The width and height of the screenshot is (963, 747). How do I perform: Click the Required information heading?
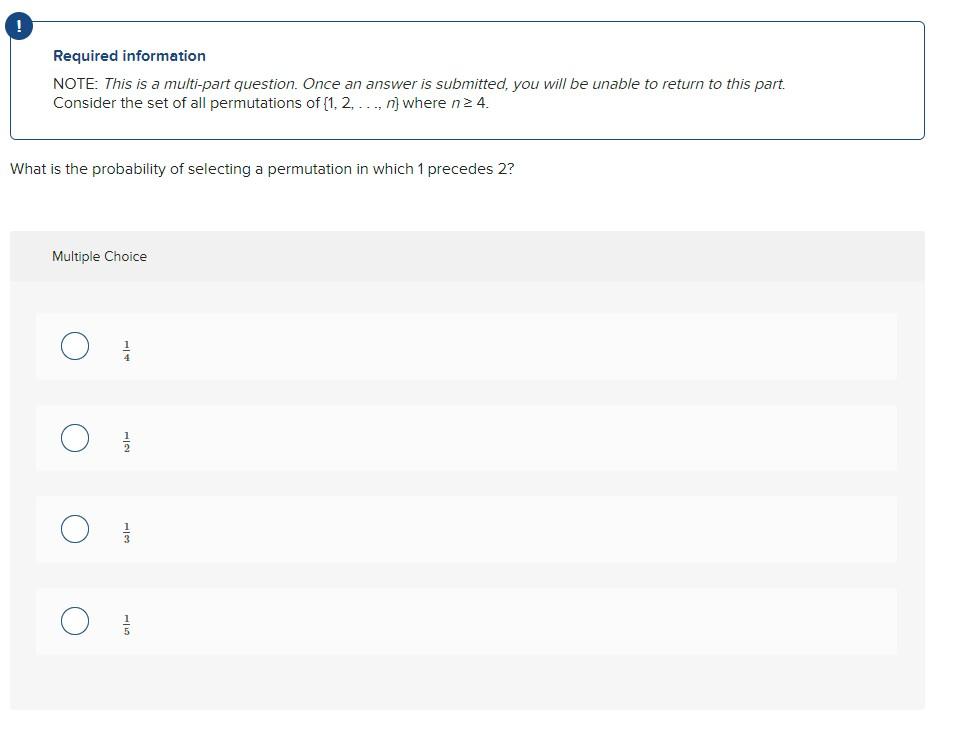(x=128, y=55)
